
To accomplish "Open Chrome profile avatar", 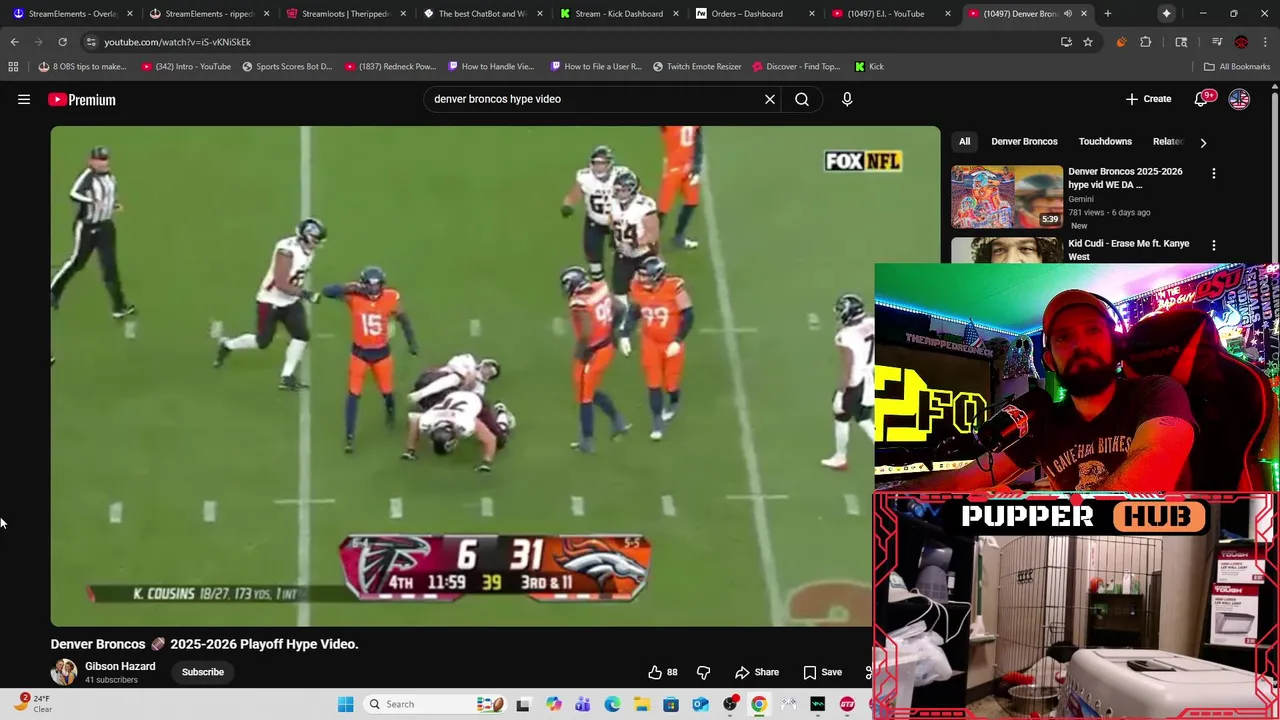I will point(1241,42).
